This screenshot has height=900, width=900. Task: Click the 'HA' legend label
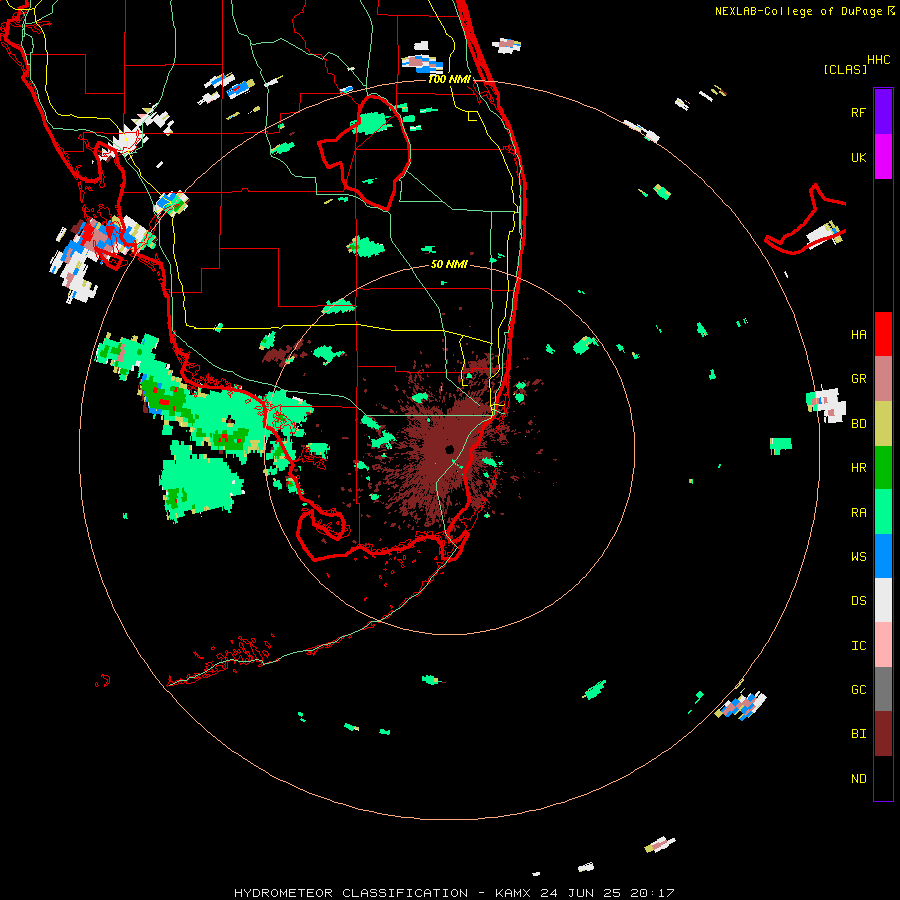[x=858, y=334]
